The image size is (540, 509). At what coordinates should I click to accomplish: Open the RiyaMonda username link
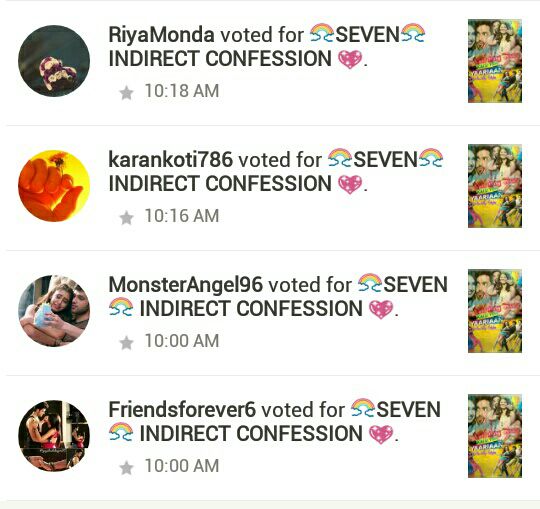click(x=161, y=35)
